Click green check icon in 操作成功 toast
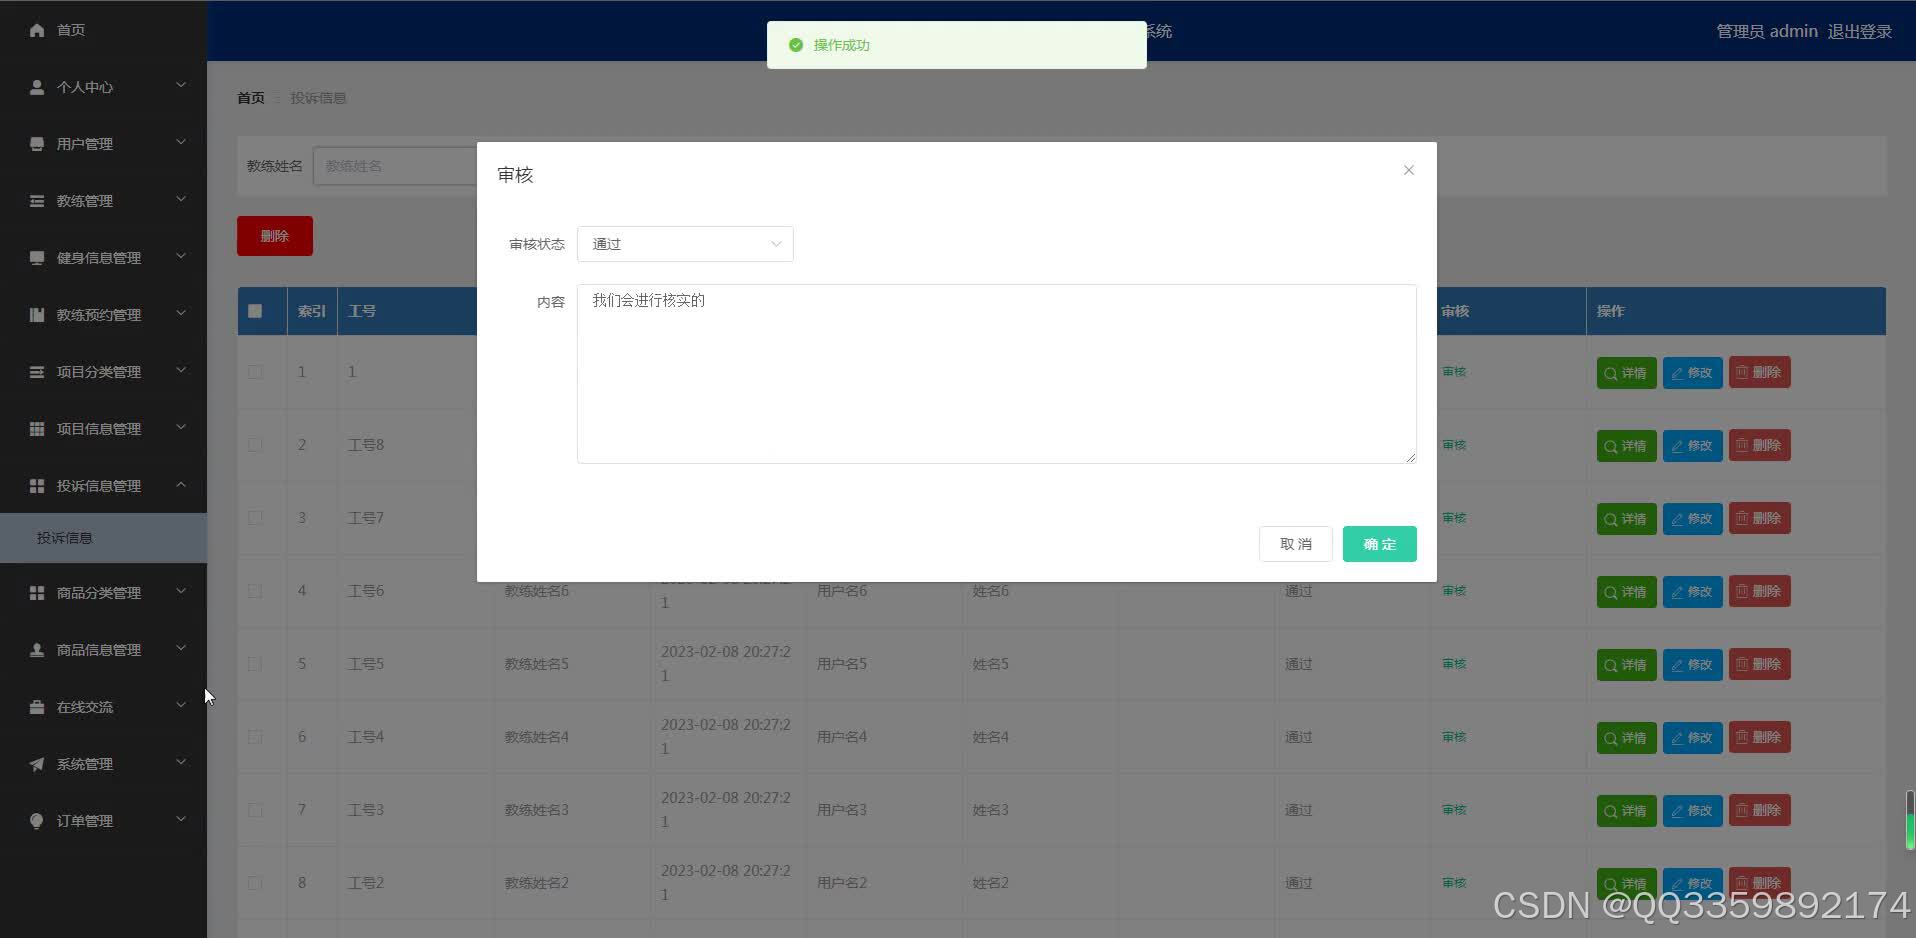This screenshot has height=938, width=1916. pos(796,45)
